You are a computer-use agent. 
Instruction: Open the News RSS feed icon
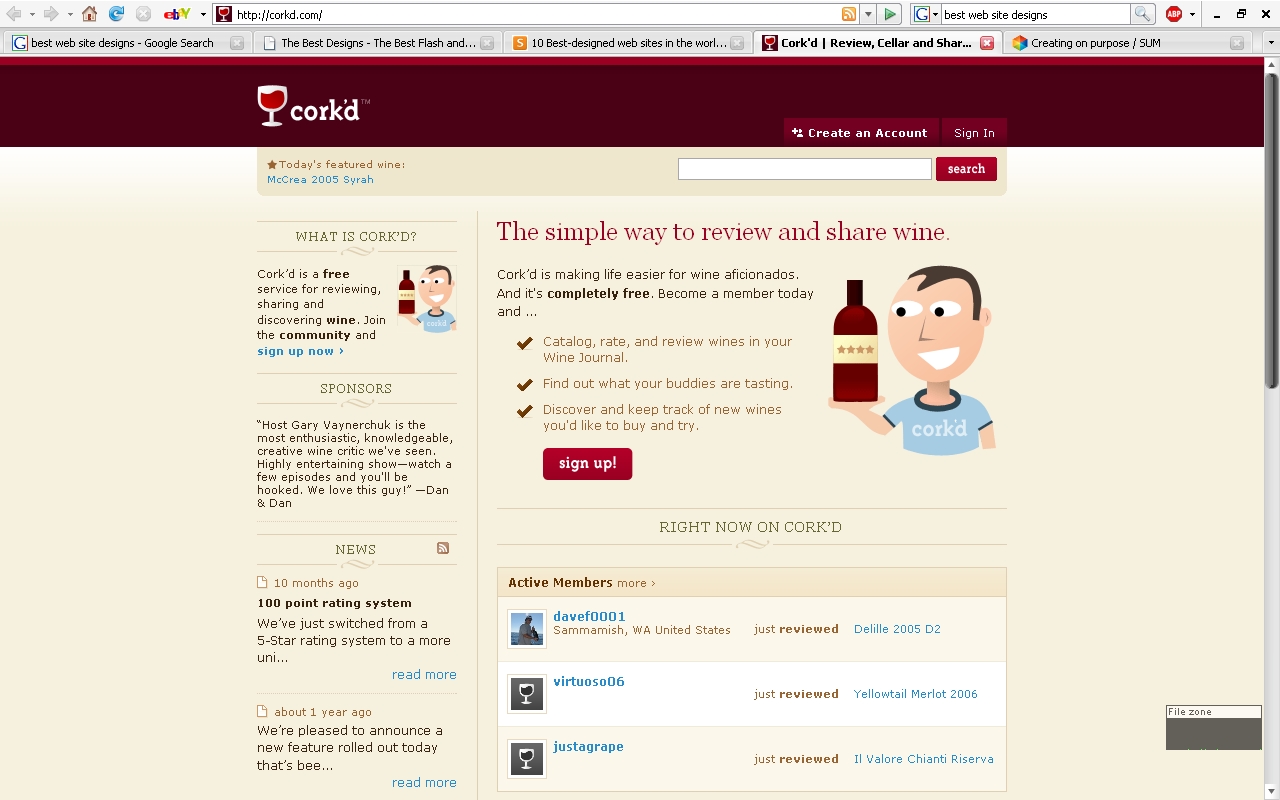(x=443, y=548)
